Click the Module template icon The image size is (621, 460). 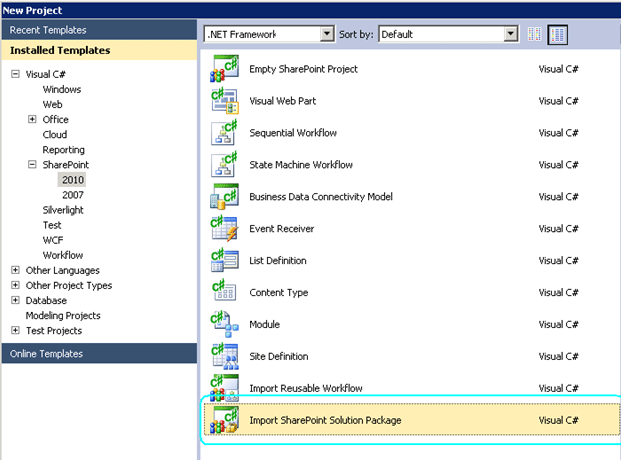[224, 324]
